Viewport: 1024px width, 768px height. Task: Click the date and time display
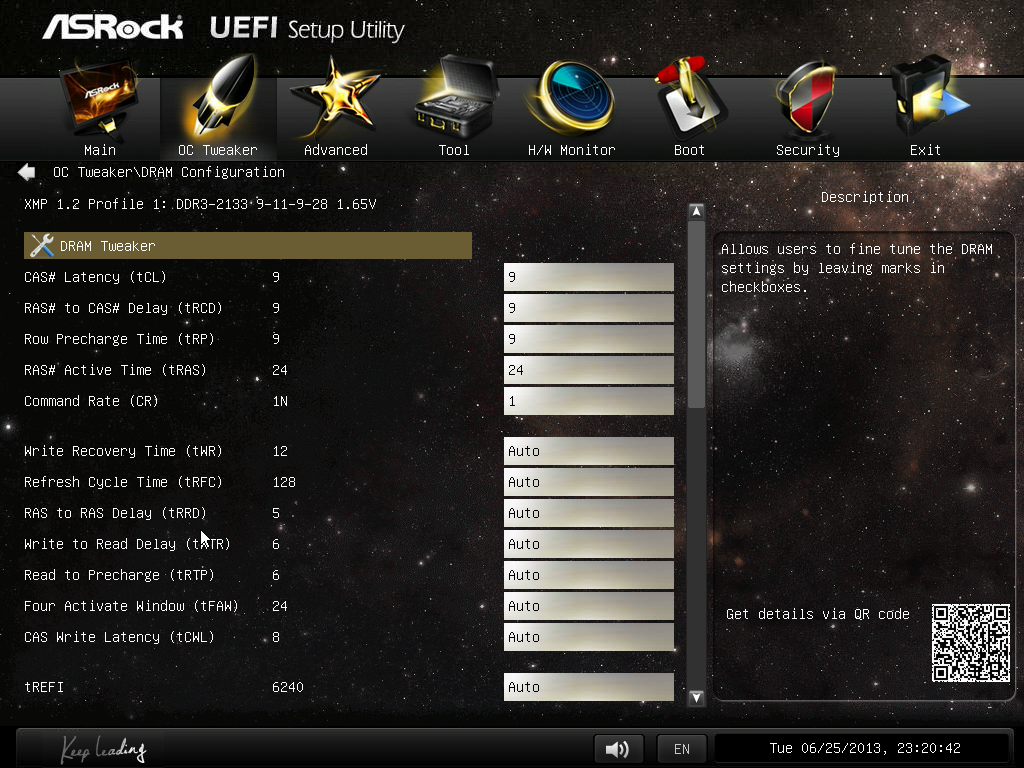point(865,748)
